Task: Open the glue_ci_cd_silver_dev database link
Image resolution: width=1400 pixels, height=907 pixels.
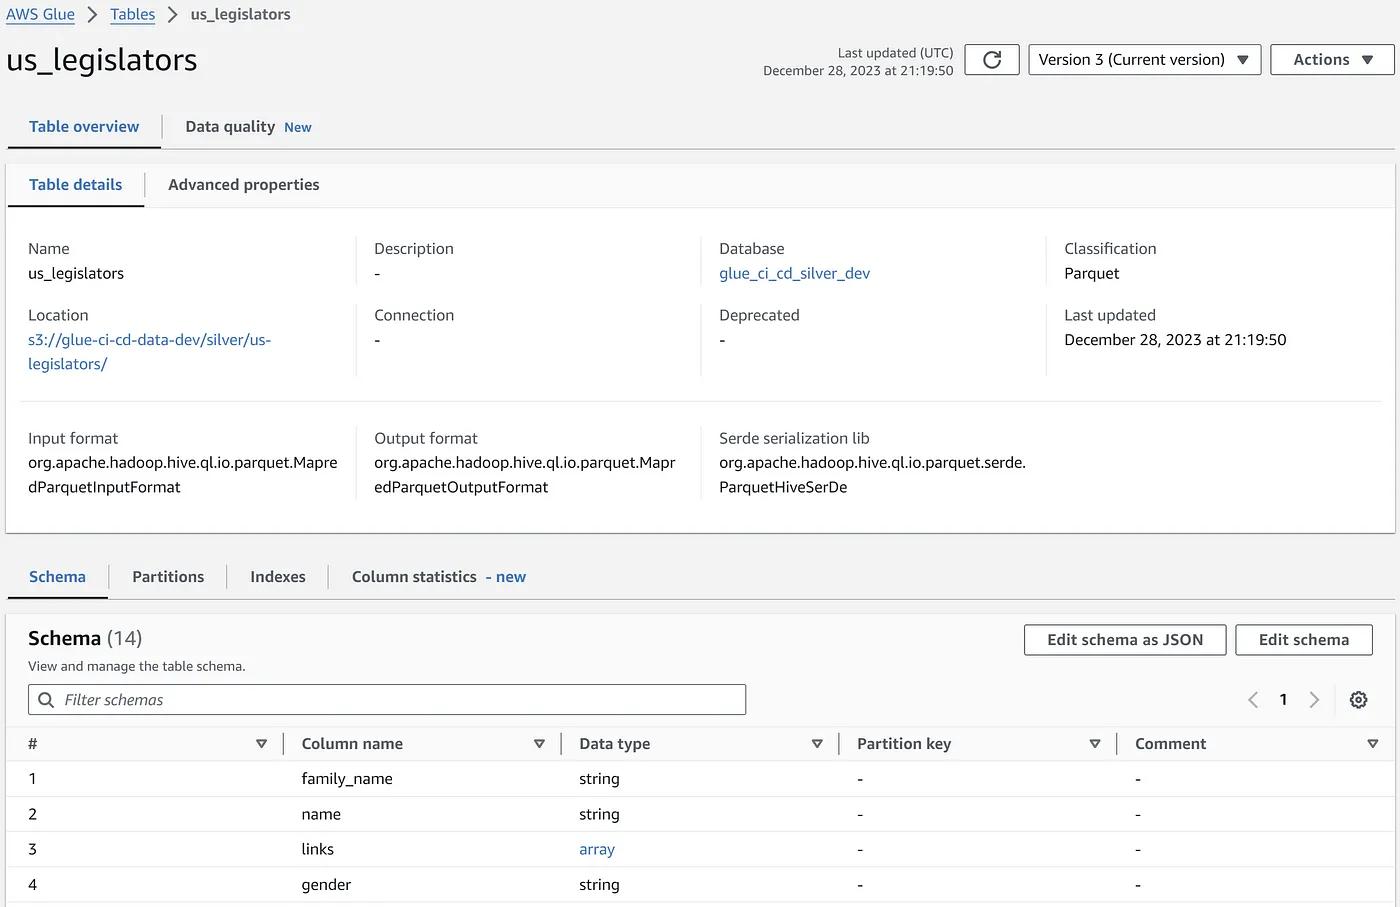Action: pyautogui.click(x=795, y=274)
